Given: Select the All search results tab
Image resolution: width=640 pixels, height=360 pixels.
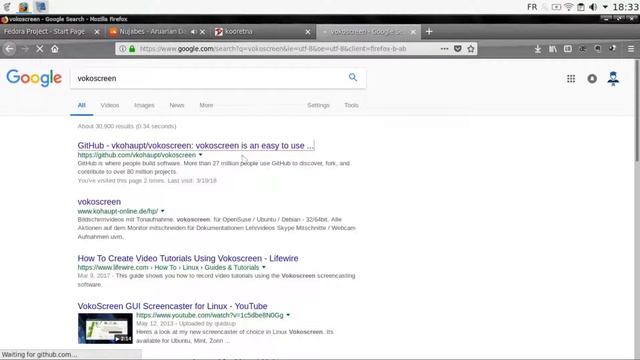Looking at the screenshot, I should [82, 105].
